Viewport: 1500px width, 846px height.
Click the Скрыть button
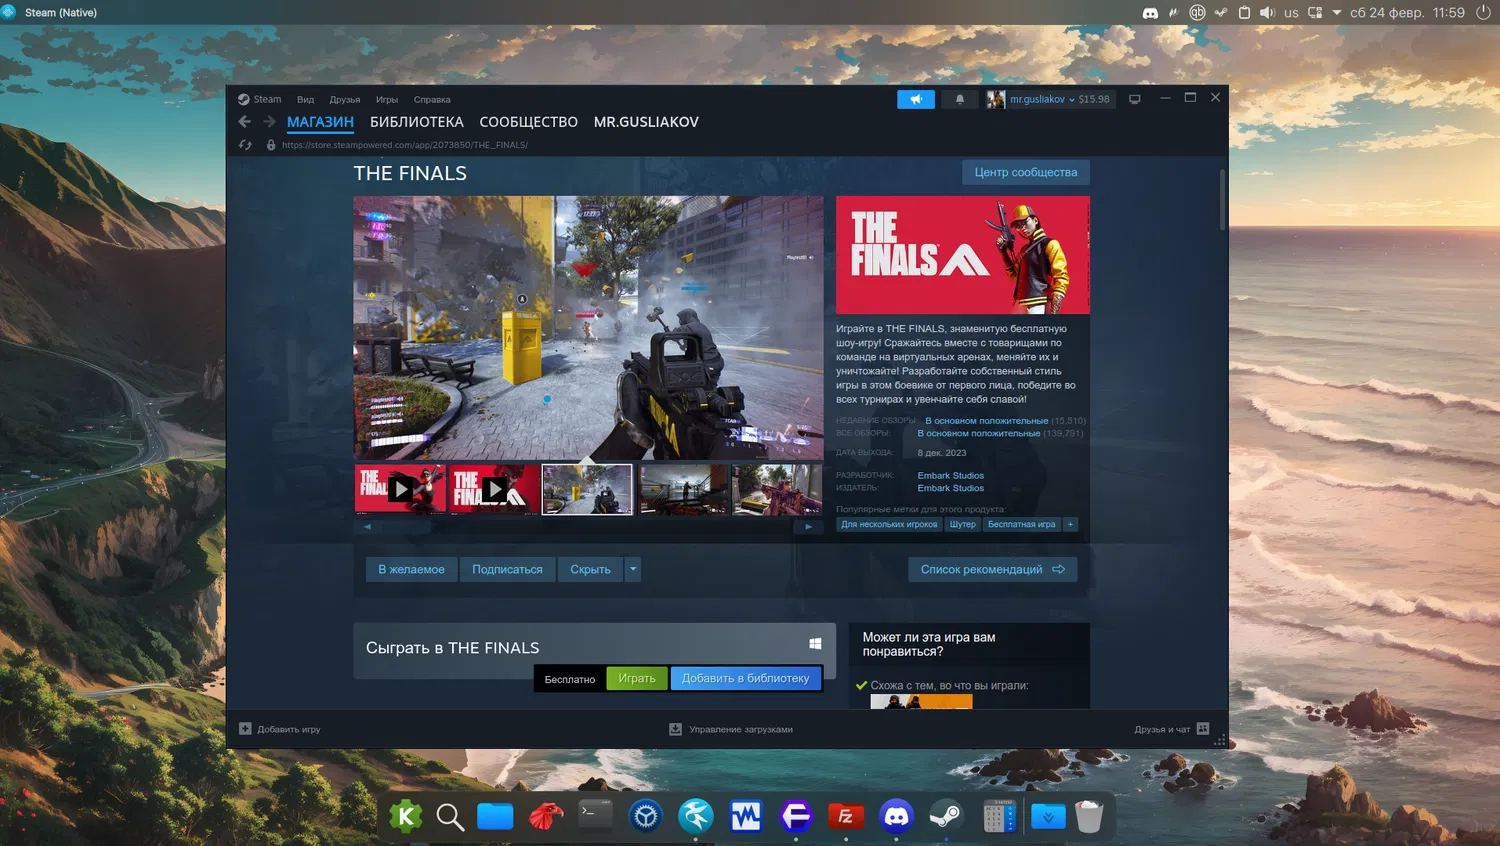point(590,569)
